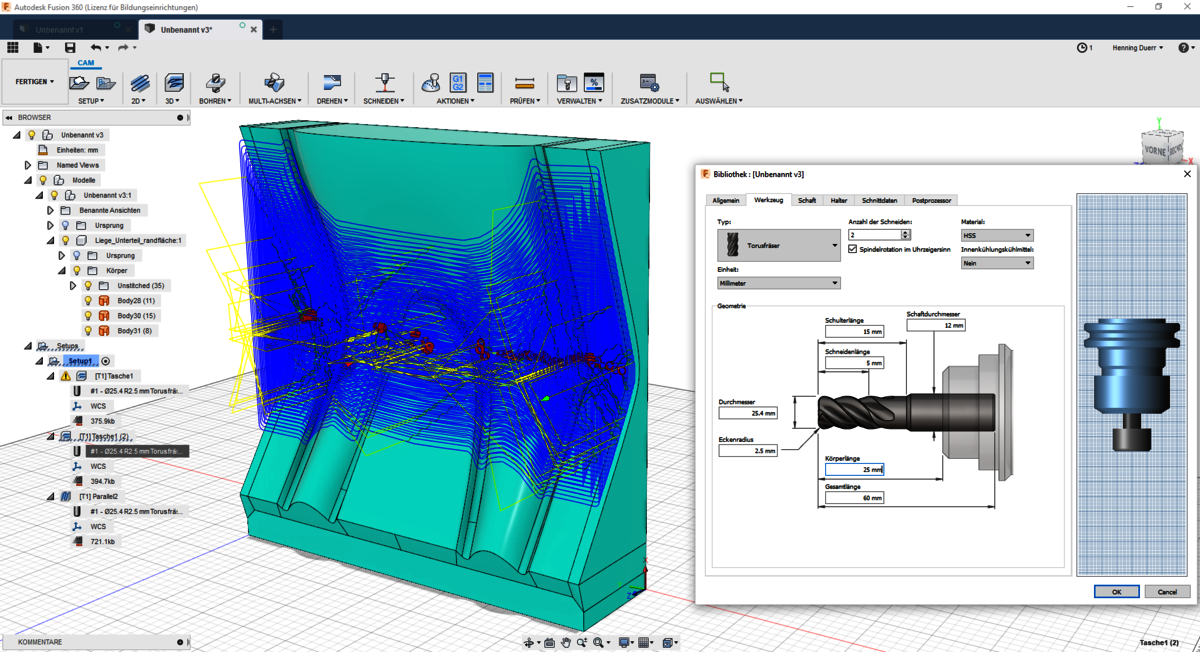Collapse the [T1] Parallel2 operation

(x=51, y=496)
